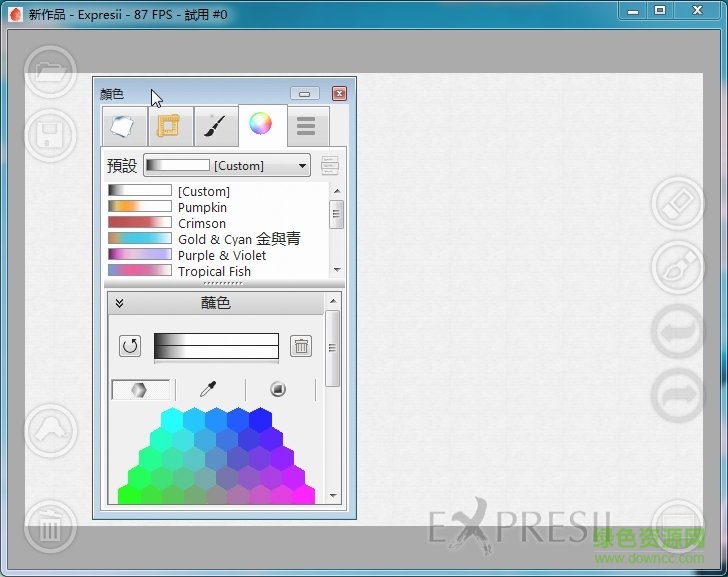The image size is (728, 577).
Task: Click the floppy disk save icon
Action: pos(49,138)
